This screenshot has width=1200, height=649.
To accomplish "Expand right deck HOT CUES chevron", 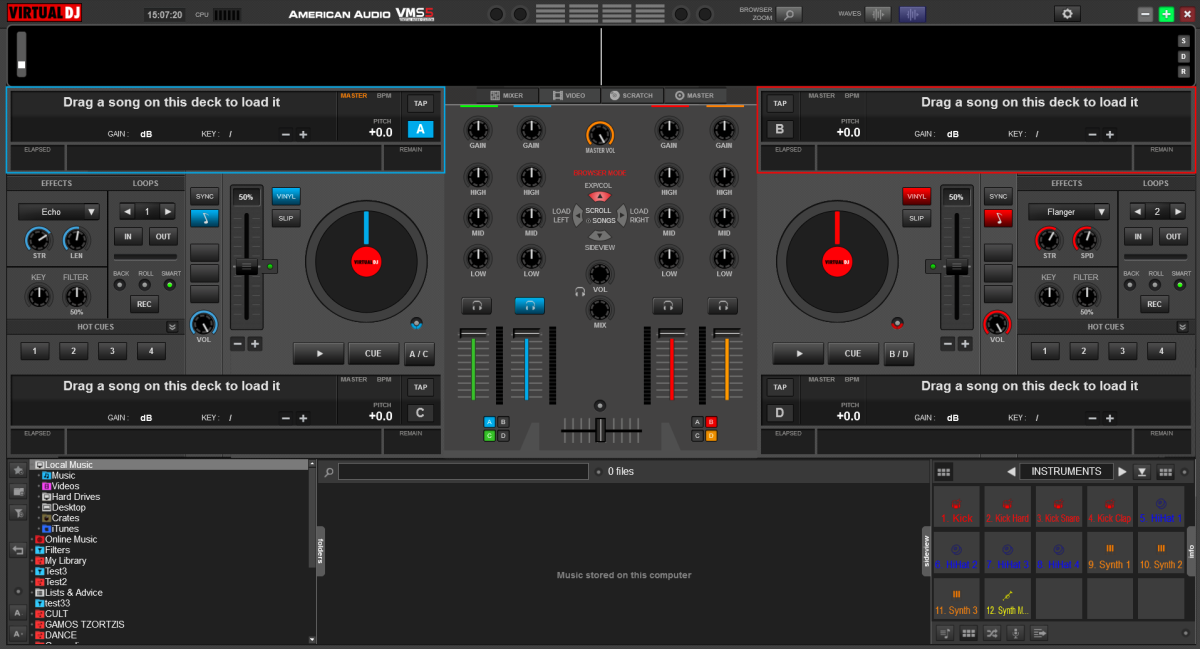I will point(1183,327).
